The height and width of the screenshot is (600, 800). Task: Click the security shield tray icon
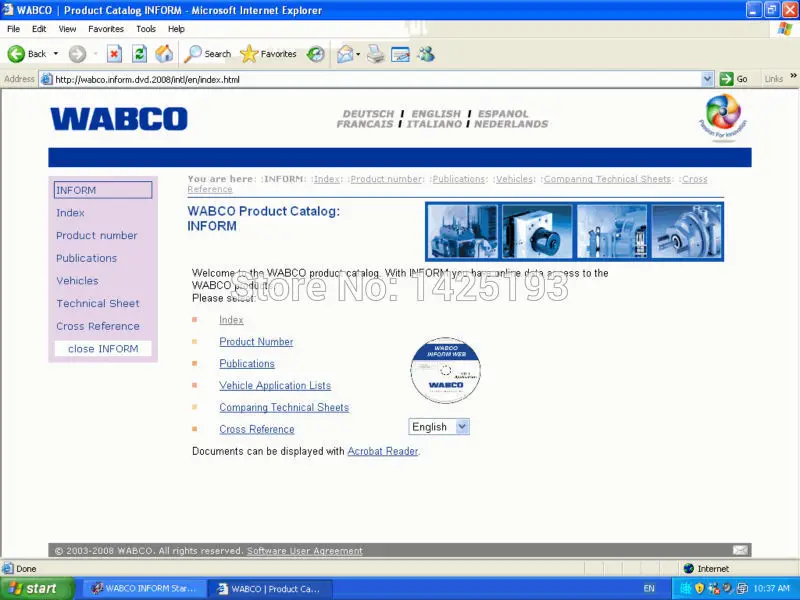[x=699, y=588]
